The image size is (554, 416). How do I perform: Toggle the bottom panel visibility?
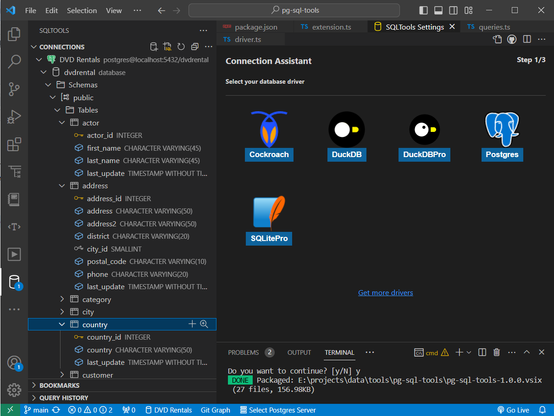[438, 10]
